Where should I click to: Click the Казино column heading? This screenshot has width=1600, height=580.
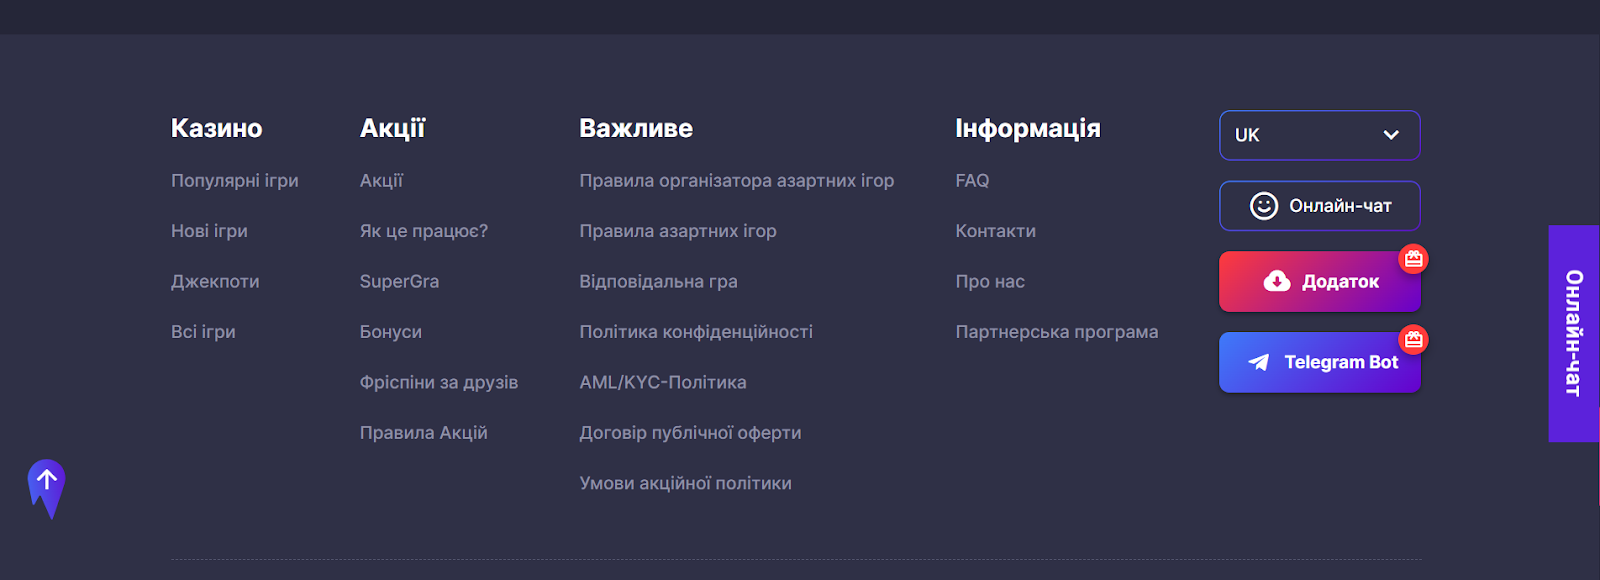(x=217, y=128)
